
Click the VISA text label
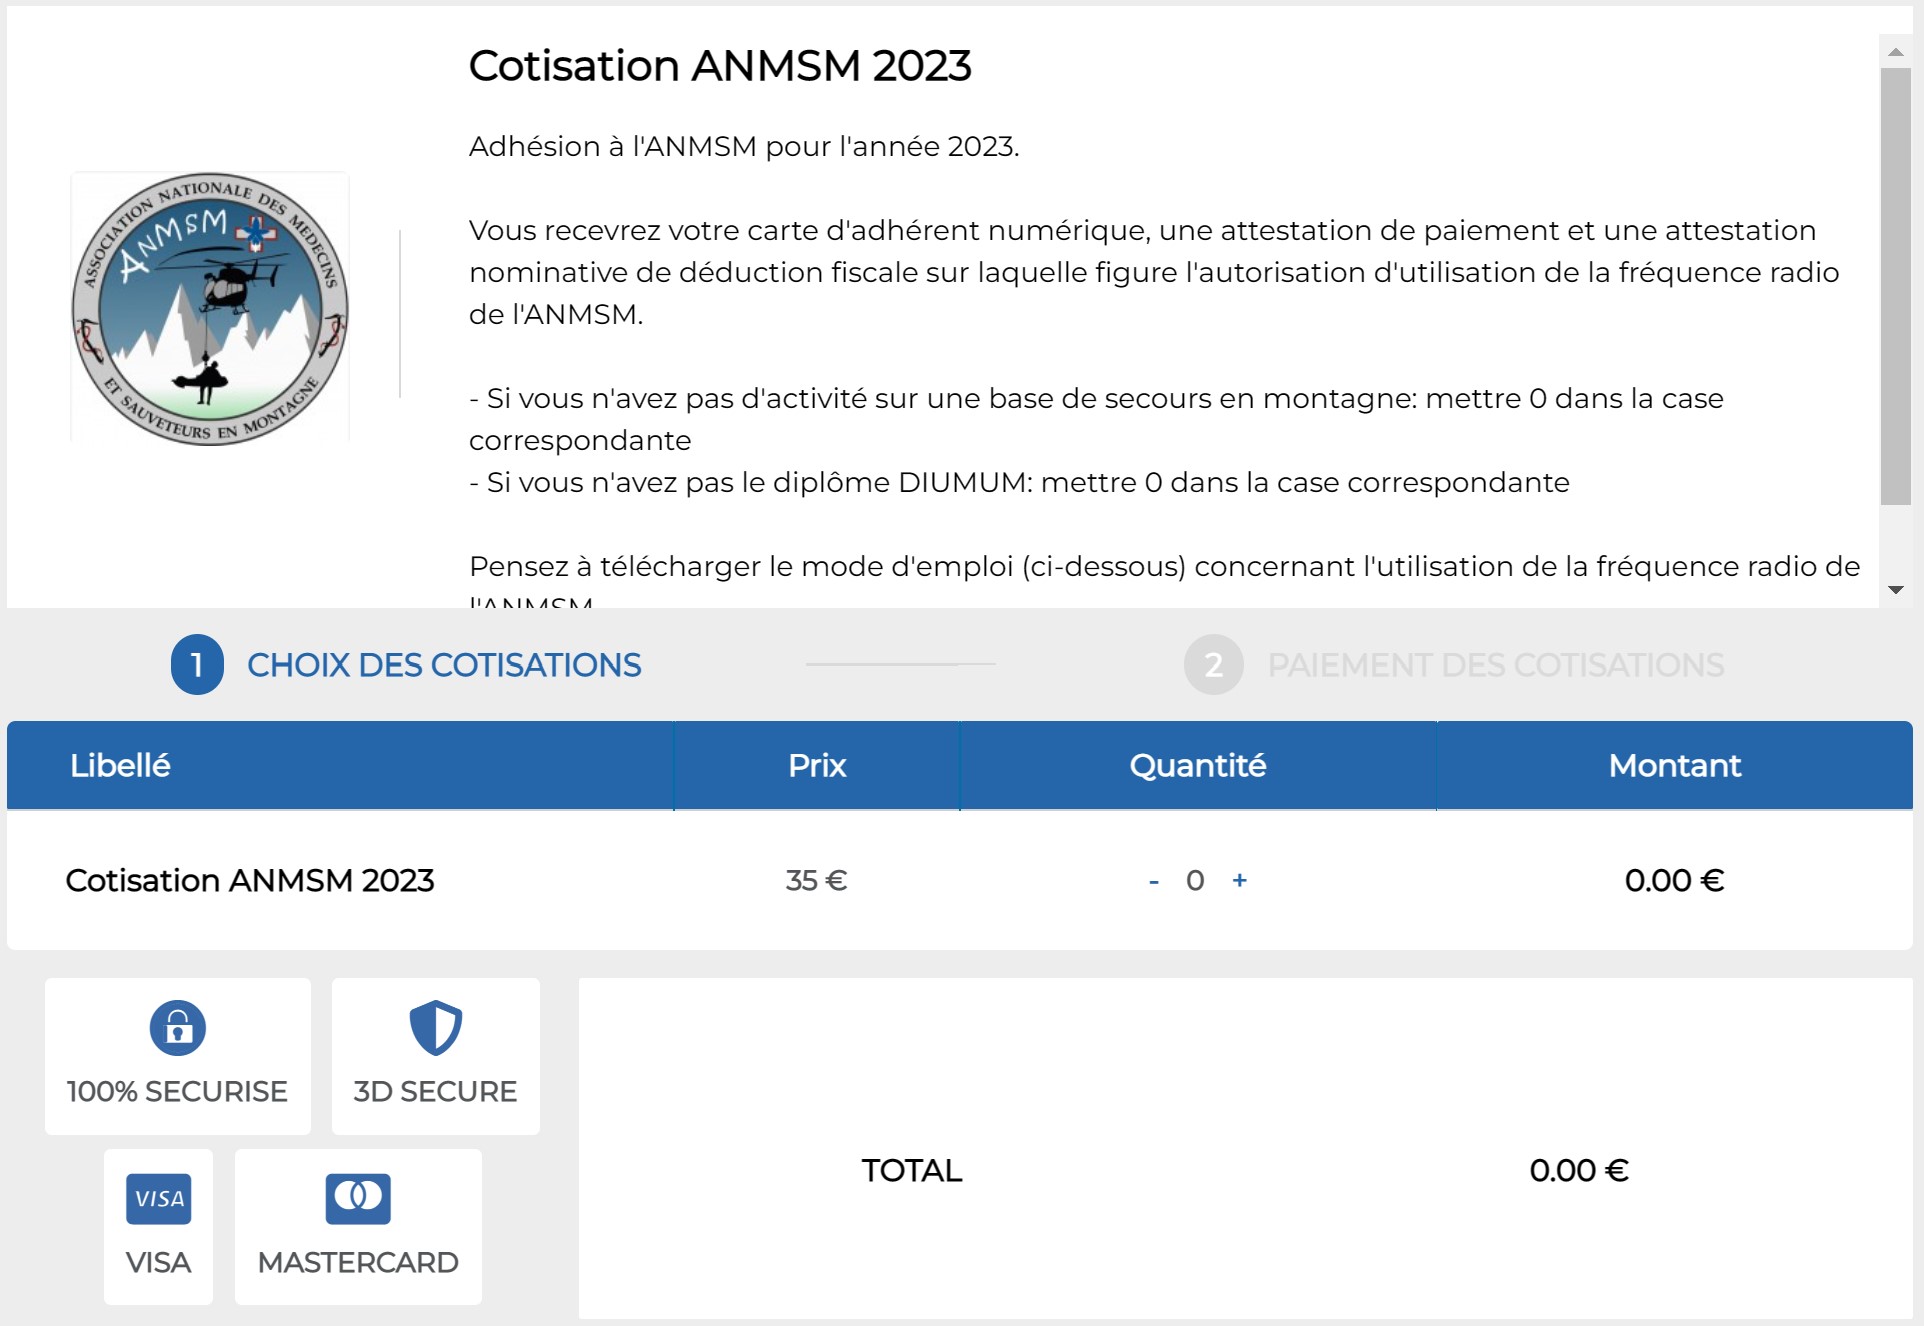tap(158, 1262)
